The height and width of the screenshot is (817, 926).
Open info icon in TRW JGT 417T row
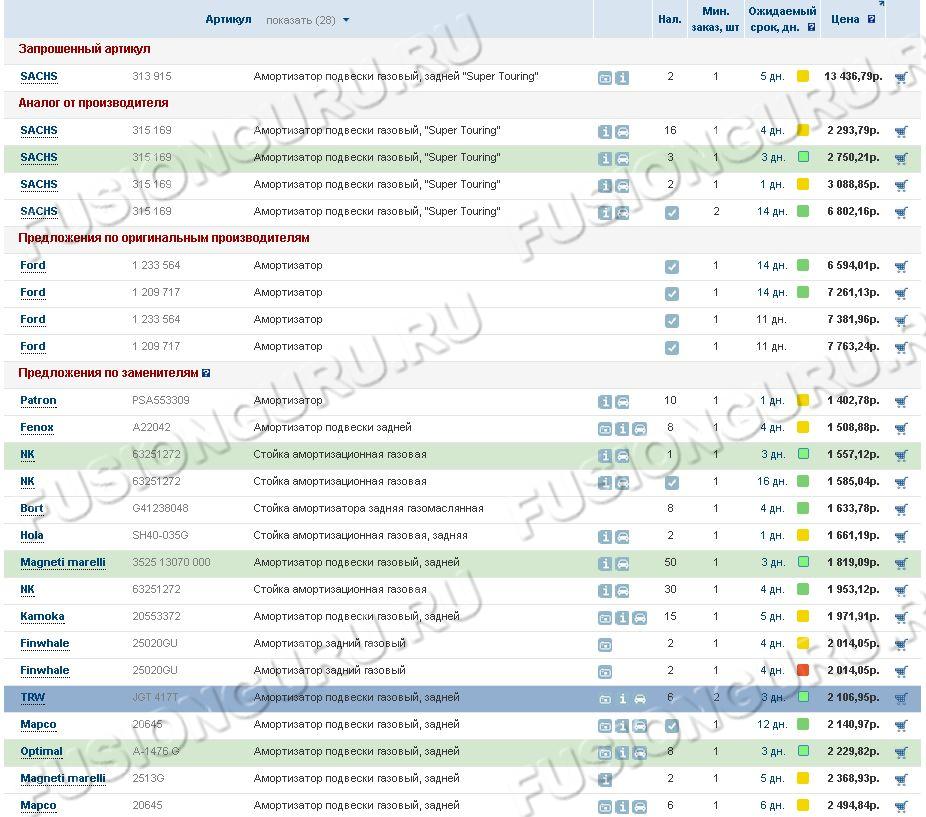point(622,699)
